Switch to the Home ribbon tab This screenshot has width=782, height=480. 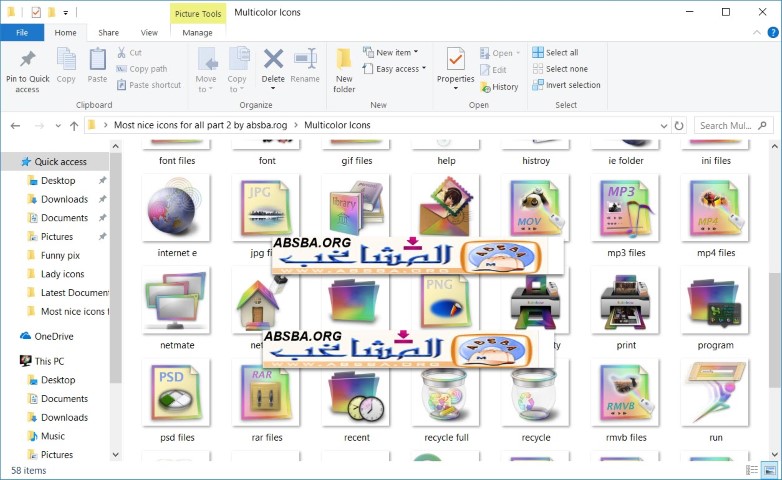[x=65, y=32]
